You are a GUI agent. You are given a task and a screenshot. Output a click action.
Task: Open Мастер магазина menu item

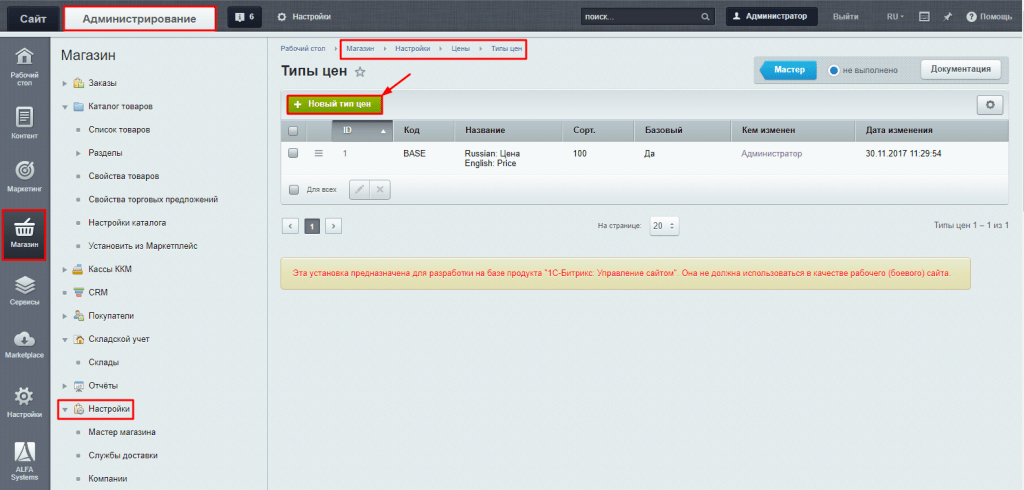121,432
